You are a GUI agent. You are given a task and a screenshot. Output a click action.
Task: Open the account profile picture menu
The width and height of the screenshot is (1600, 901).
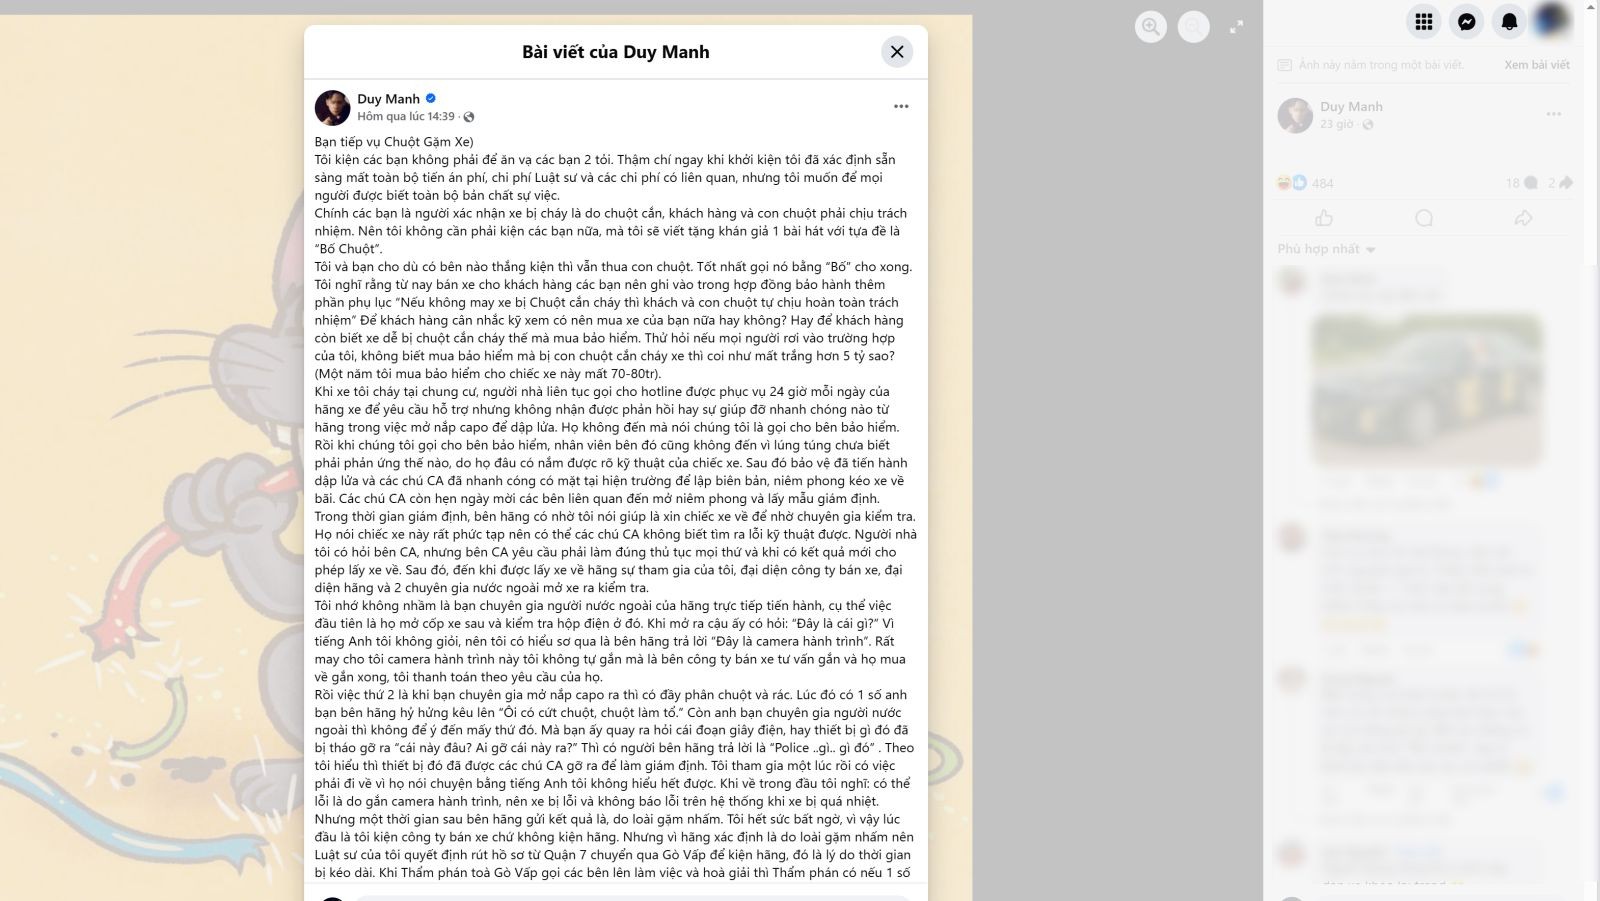1553,21
